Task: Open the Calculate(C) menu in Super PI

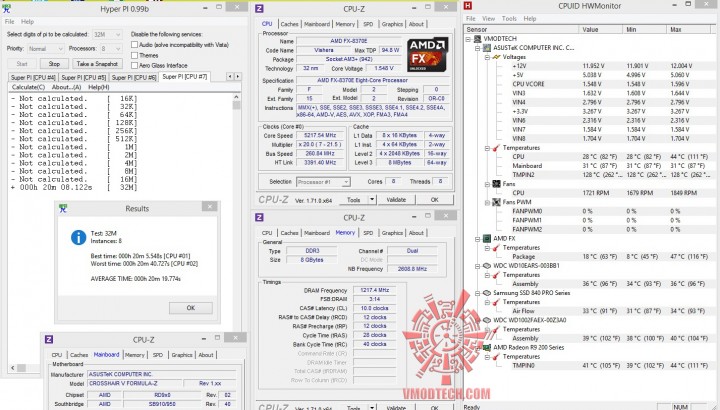Action: [28, 87]
